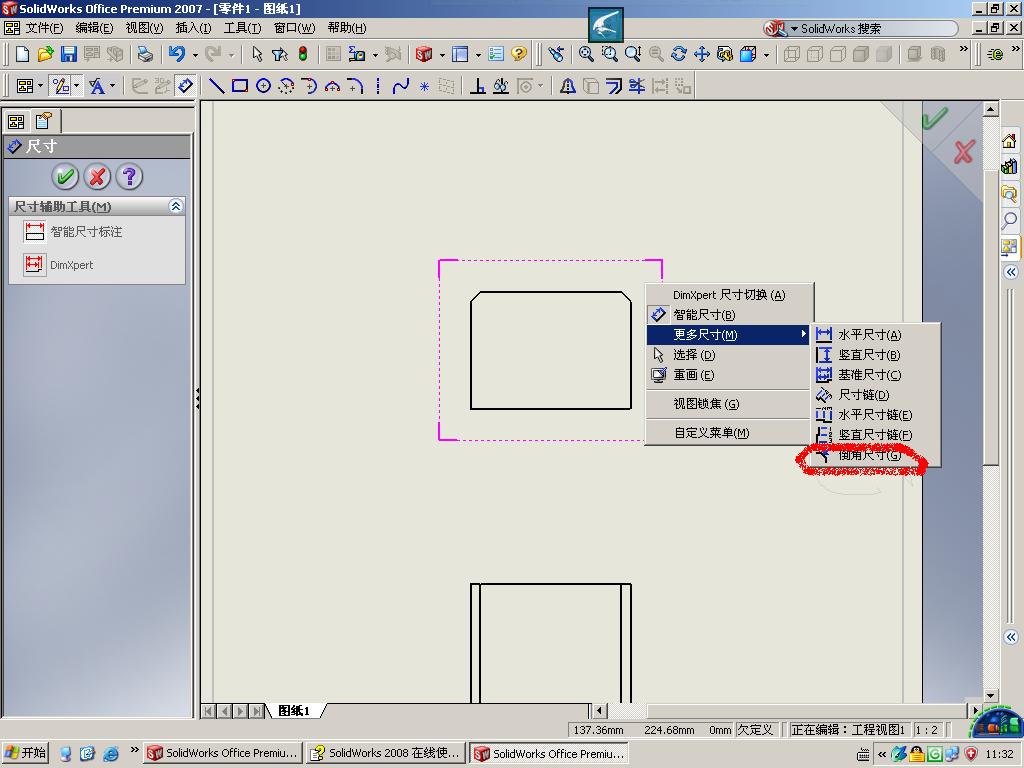The width and height of the screenshot is (1024, 768).
Task: Click the Pan four-arrow icon
Action: [x=702, y=54]
